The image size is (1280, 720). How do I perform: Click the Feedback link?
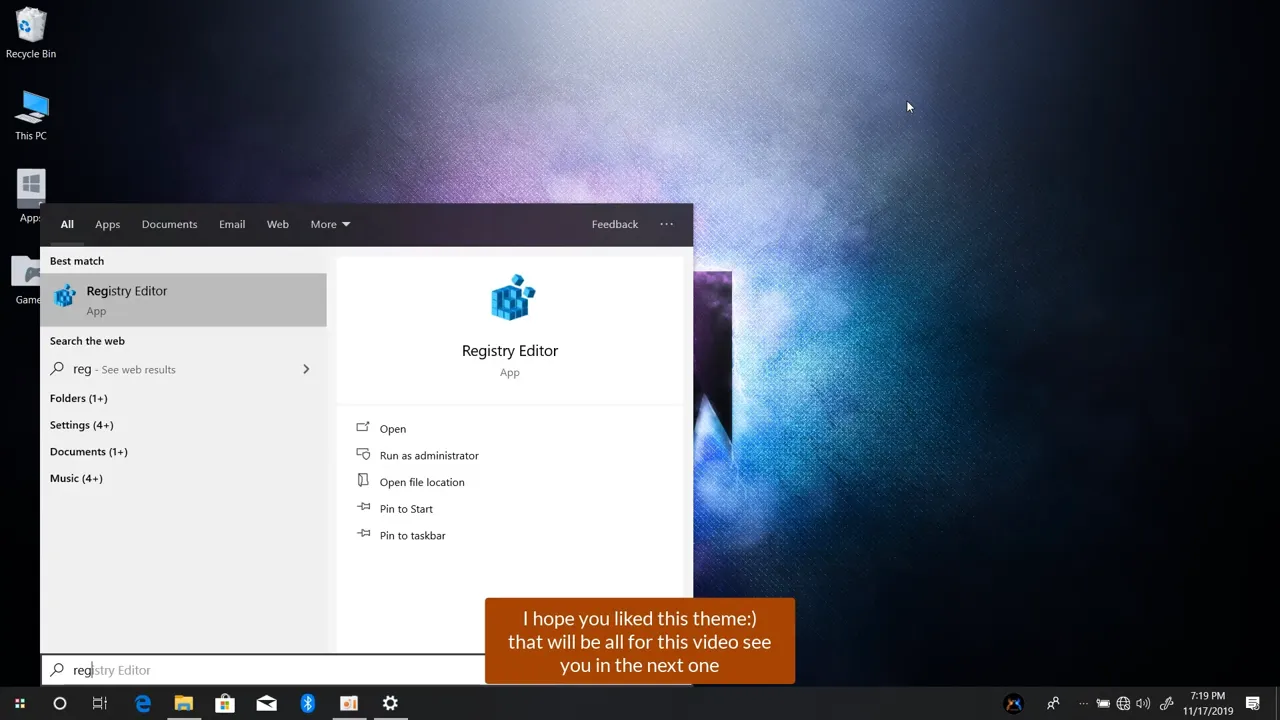pyautogui.click(x=615, y=224)
